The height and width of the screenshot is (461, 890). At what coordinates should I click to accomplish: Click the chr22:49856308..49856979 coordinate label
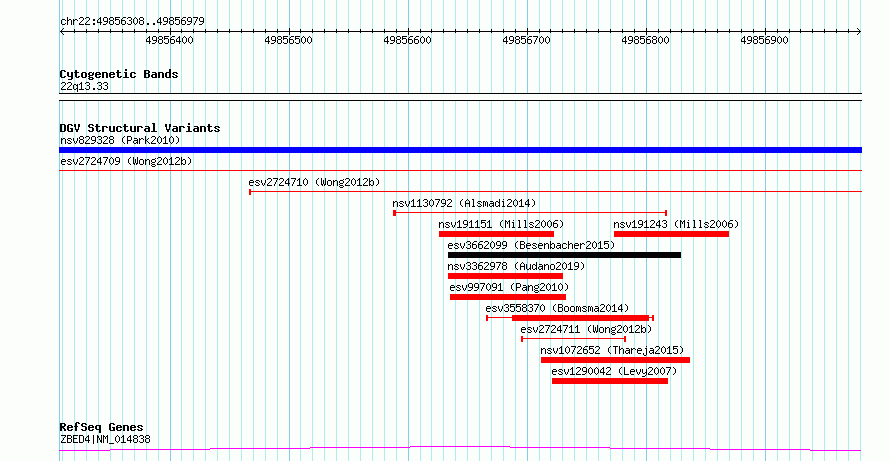pos(132,22)
